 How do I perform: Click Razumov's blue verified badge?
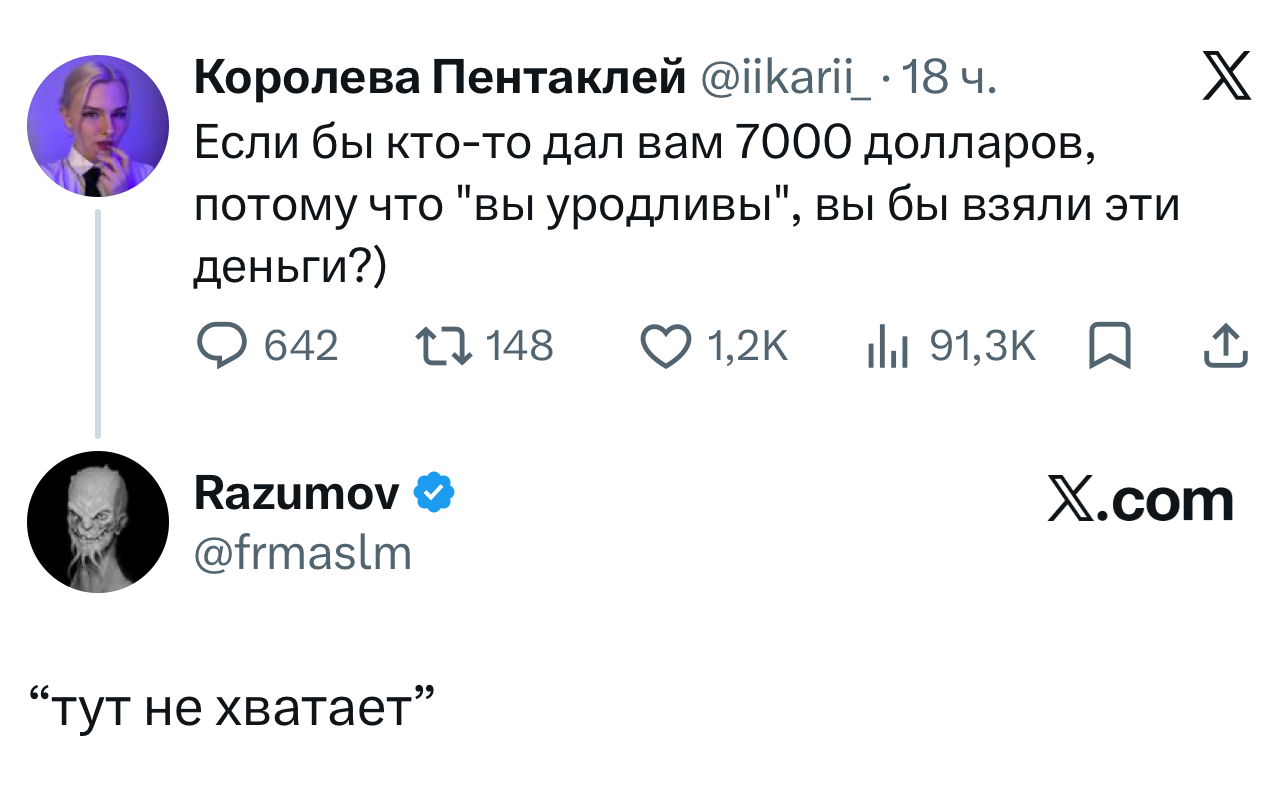pos(437,493)
